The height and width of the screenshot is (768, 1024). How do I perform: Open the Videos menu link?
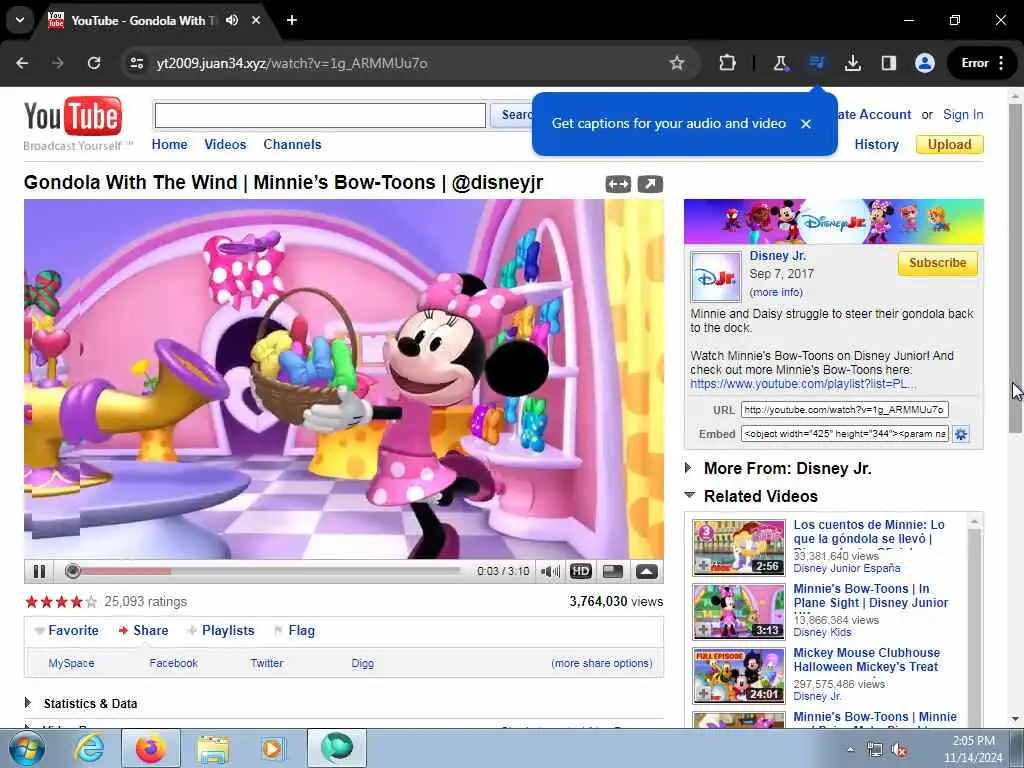pyautogui.click(x=225, y=144)
